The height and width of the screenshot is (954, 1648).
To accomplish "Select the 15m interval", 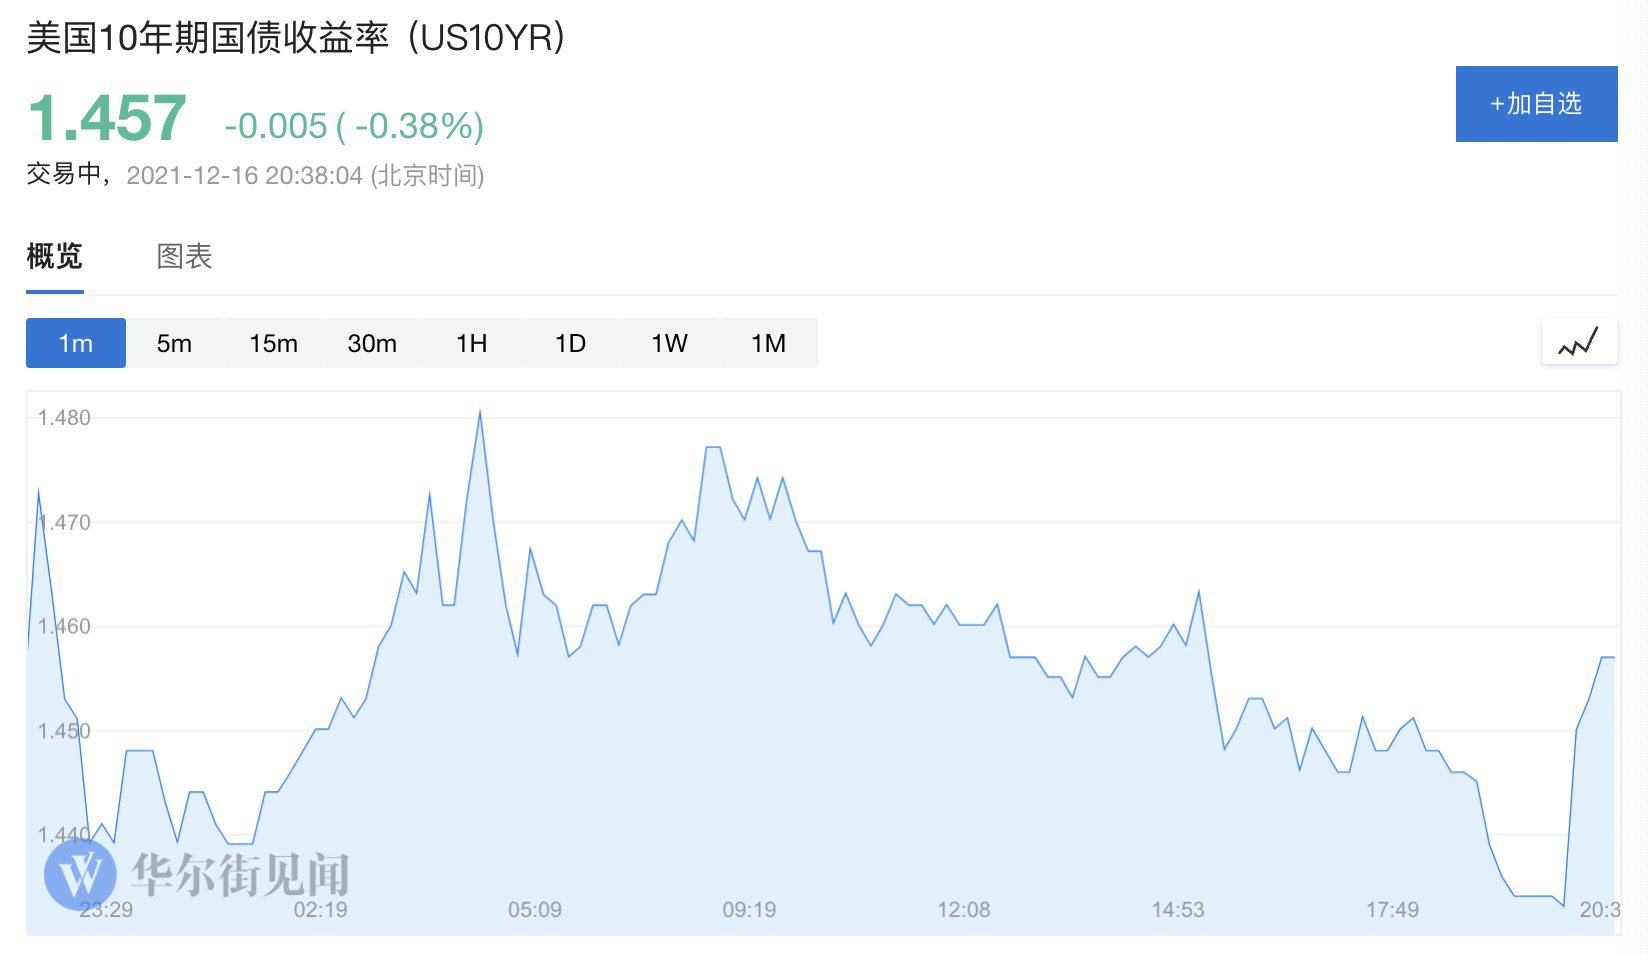I will coord(273,343).
